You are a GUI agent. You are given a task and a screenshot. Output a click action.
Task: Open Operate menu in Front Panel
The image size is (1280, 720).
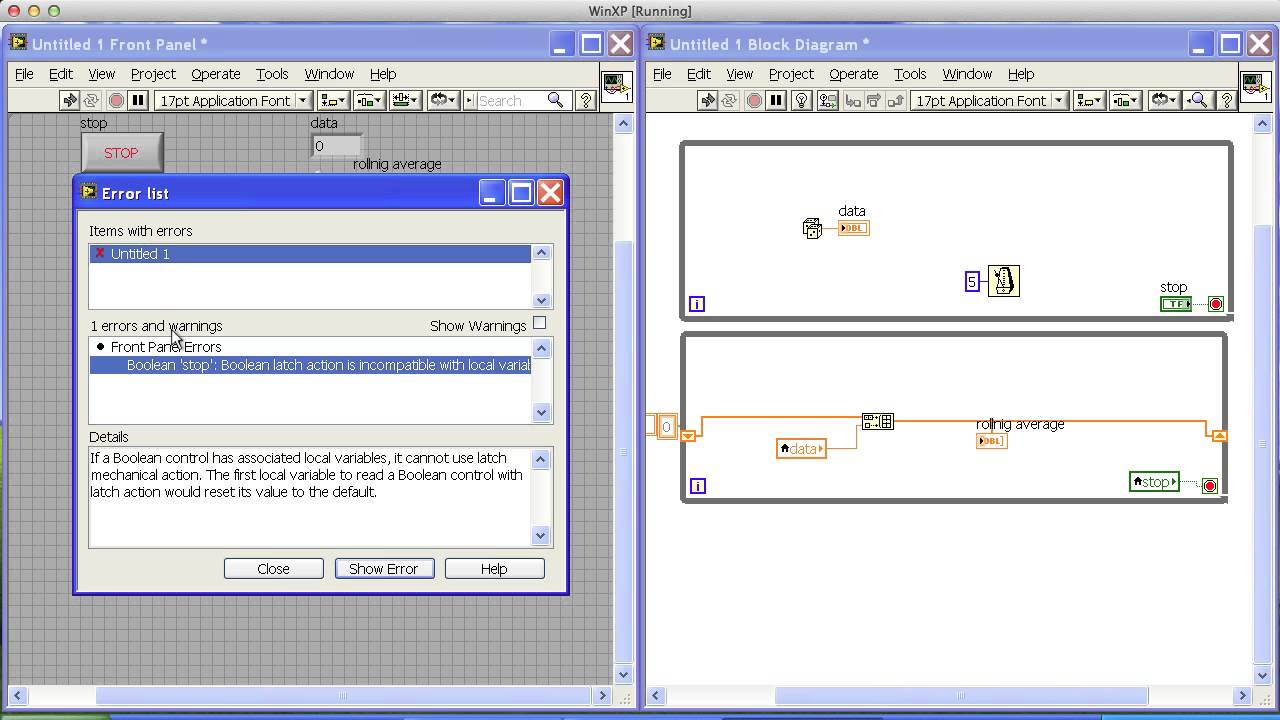click(x=216, y=74)
